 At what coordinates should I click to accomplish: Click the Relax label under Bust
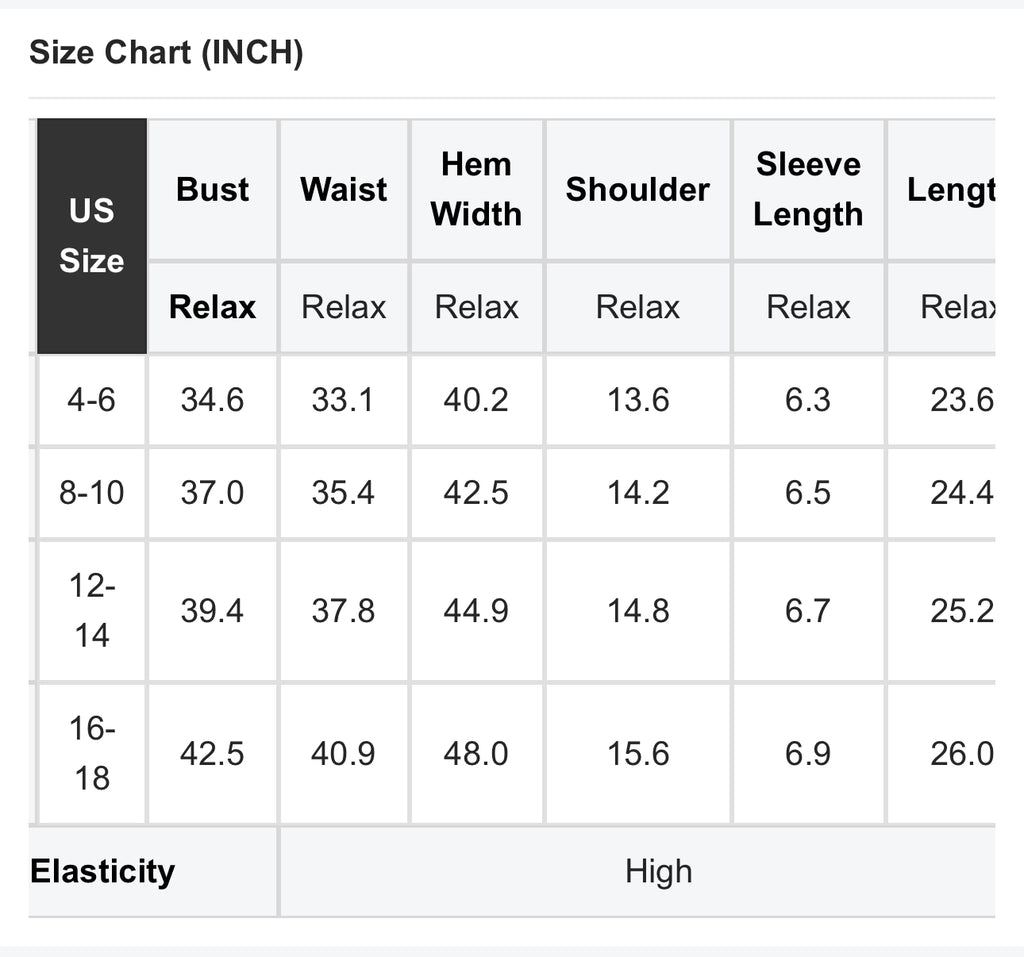click(212, 307)
